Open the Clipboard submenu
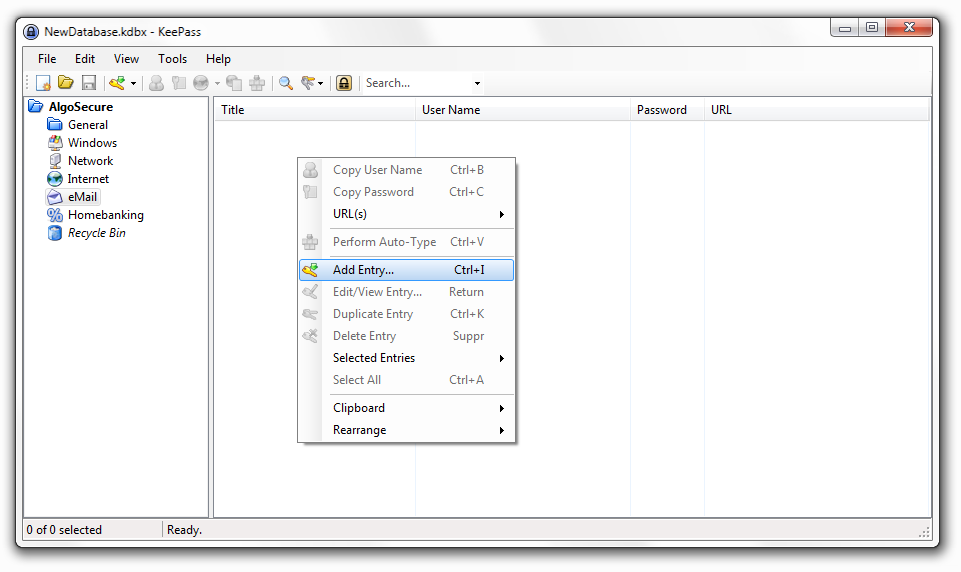This screenshot has height=572, width=961. click(x=406, y=408)
